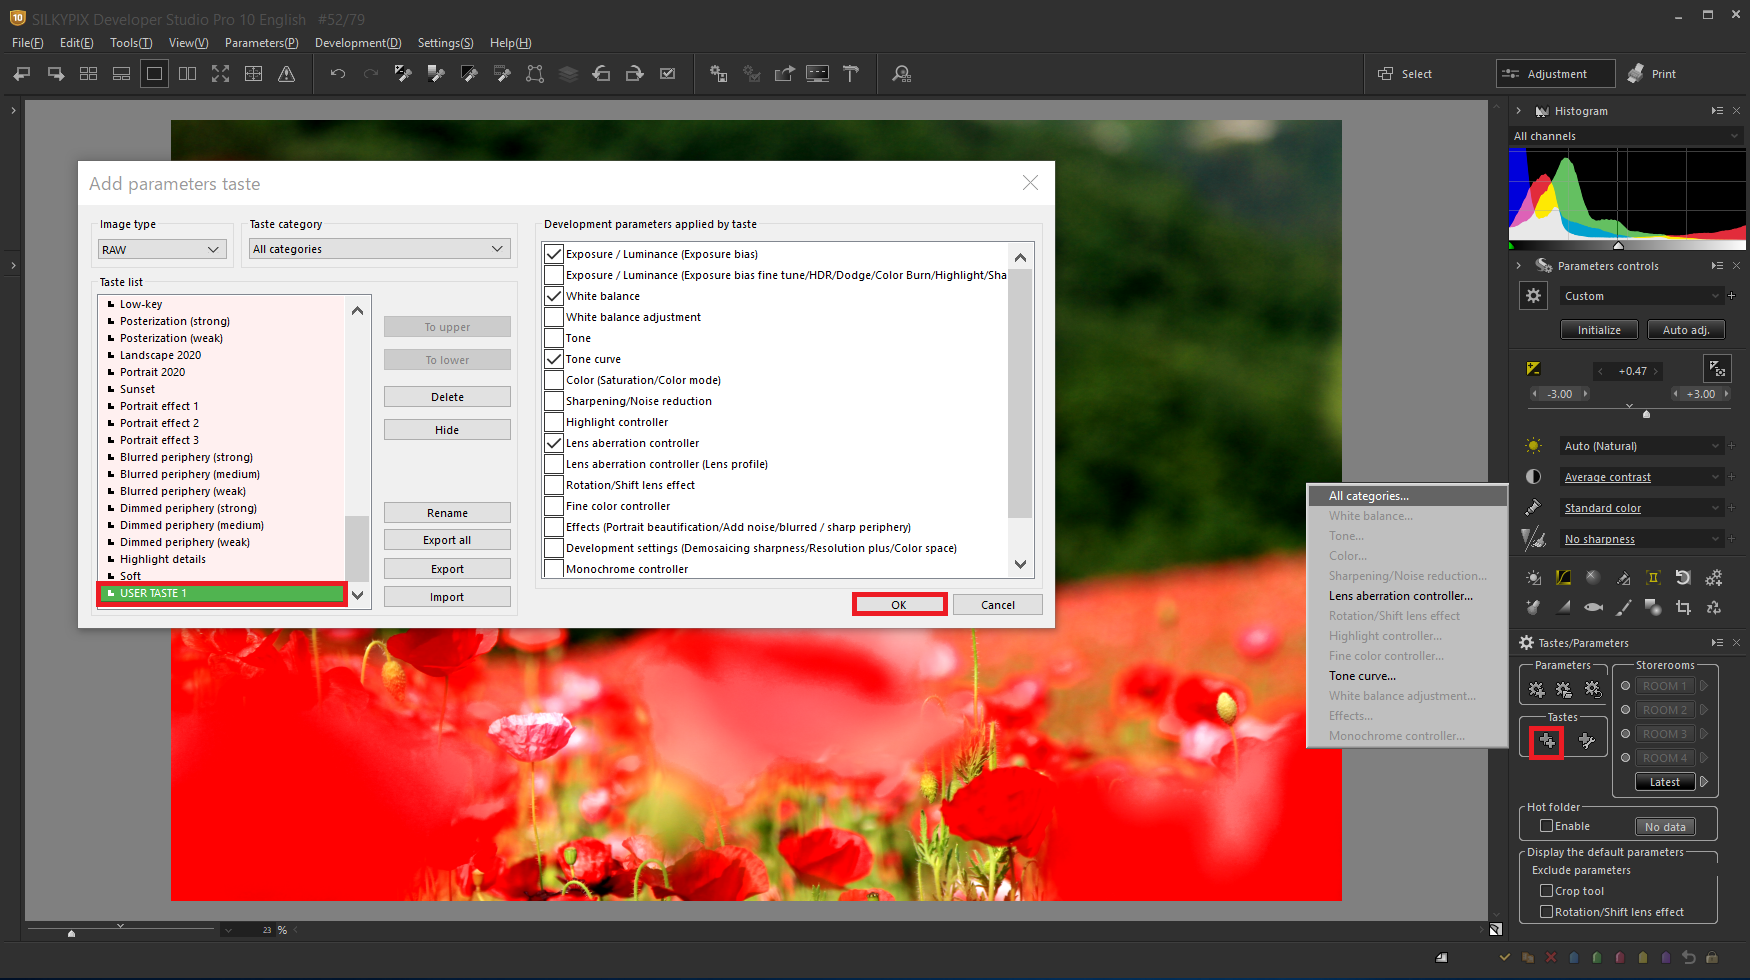1750x980 pixels.
Task: Click the Auto adj. button
Action: pos(1685,330)
